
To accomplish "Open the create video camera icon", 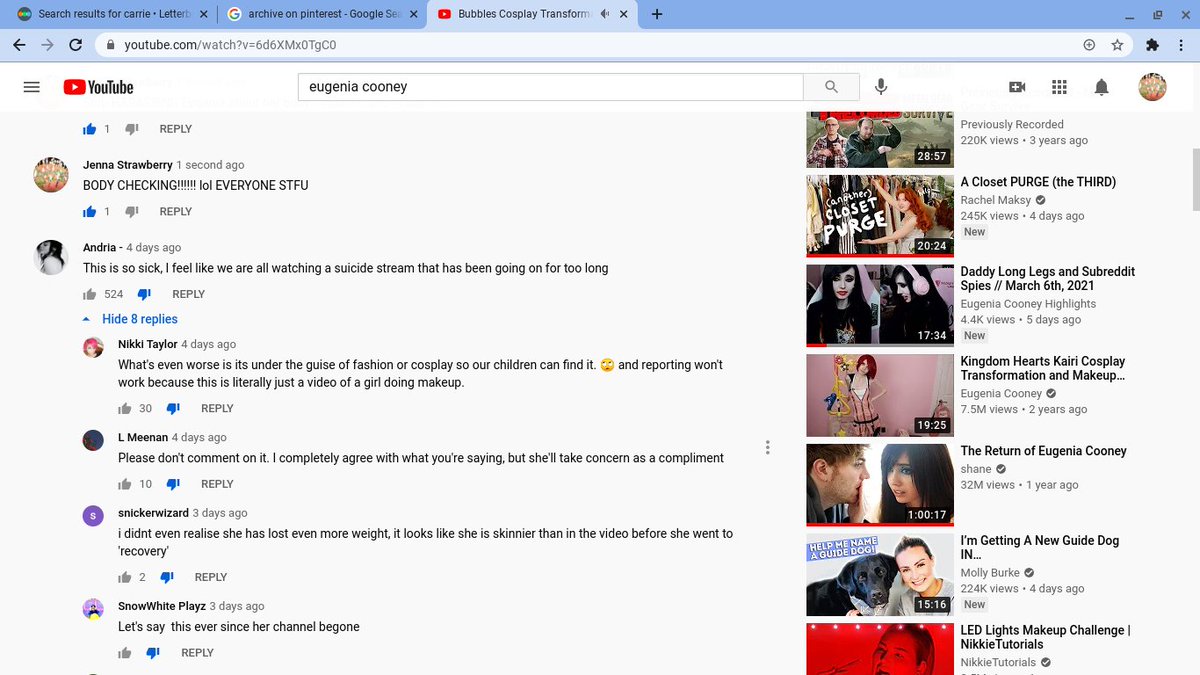I will click(1018, 87).
